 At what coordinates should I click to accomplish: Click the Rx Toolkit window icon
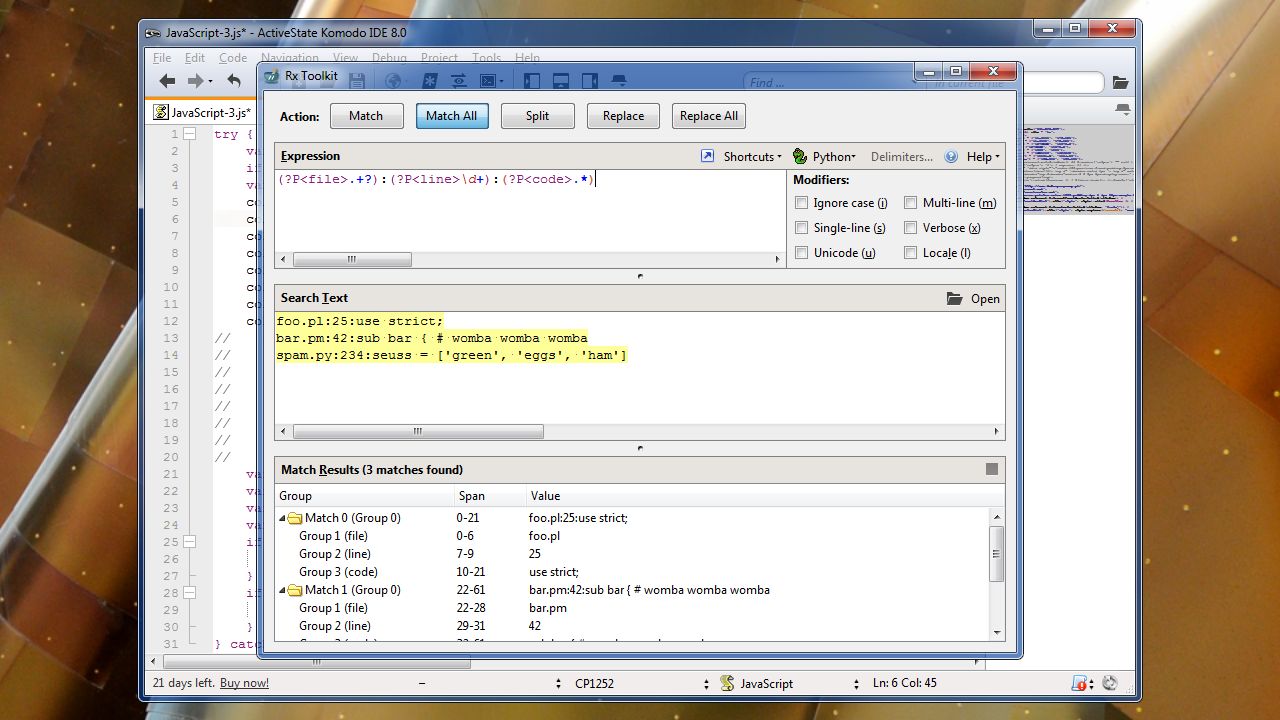(x=272, y=75)
